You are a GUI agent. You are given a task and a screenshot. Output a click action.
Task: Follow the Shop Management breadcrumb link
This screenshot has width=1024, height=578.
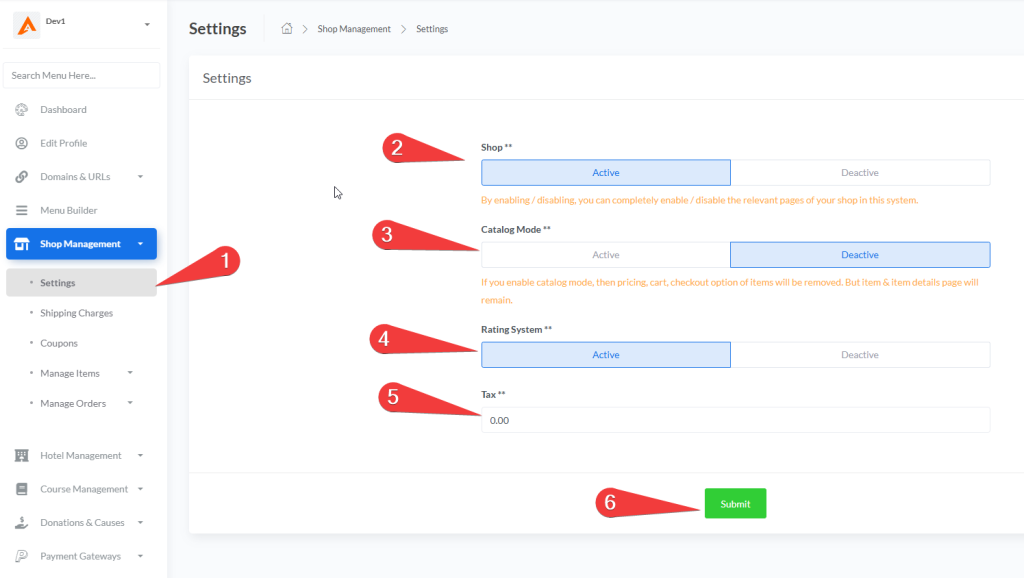tap(354, 29)
